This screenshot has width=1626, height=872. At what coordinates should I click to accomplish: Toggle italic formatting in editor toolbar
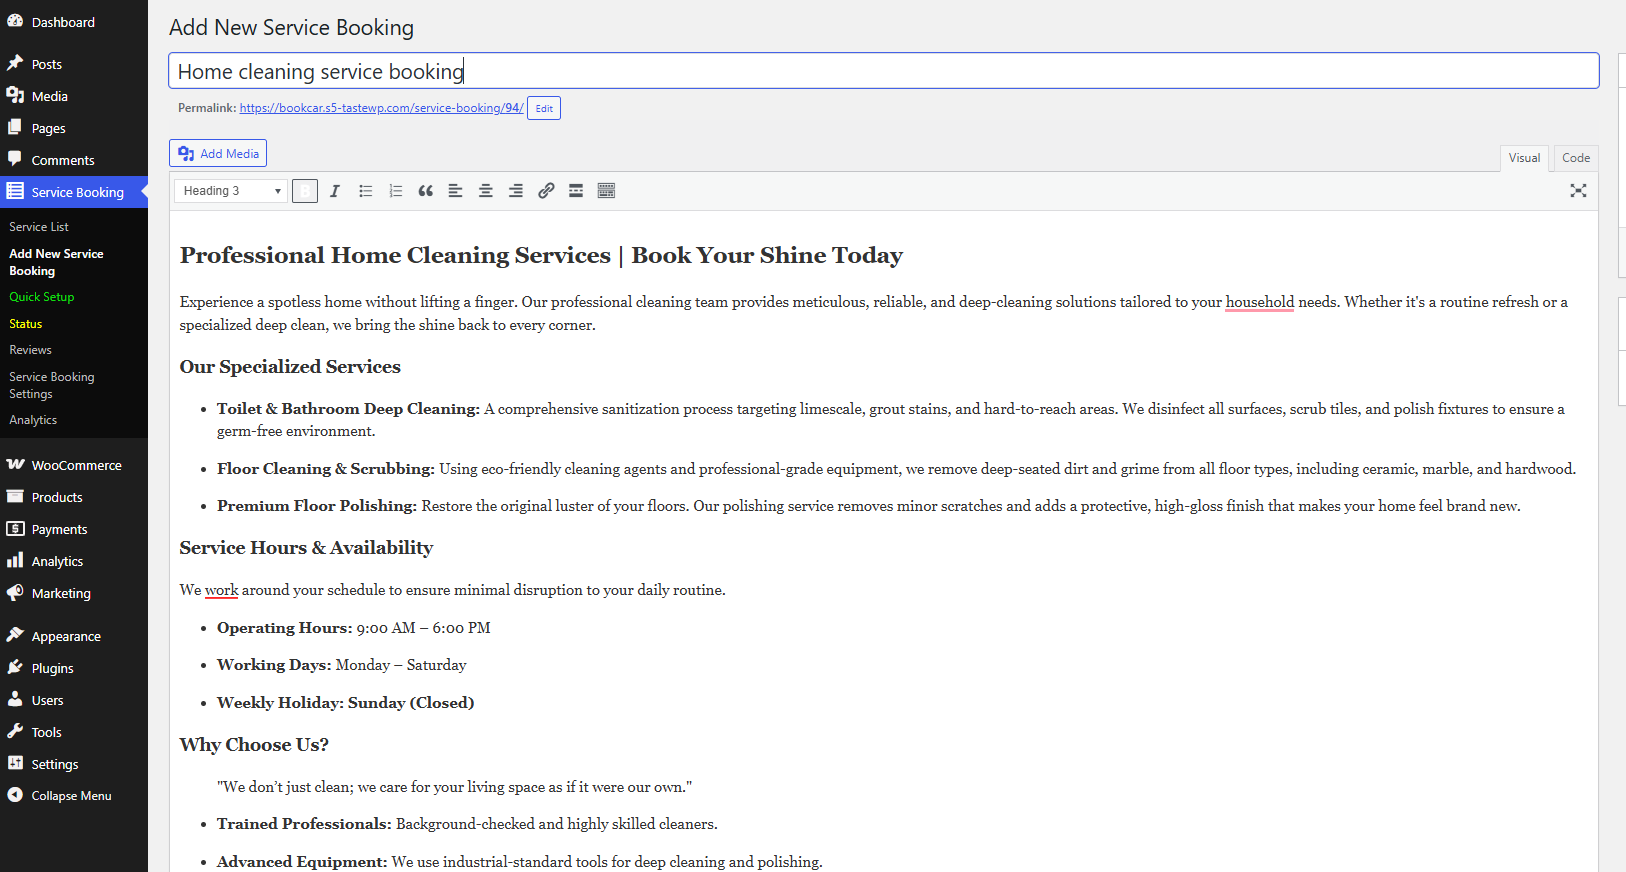tap(335, 191)
